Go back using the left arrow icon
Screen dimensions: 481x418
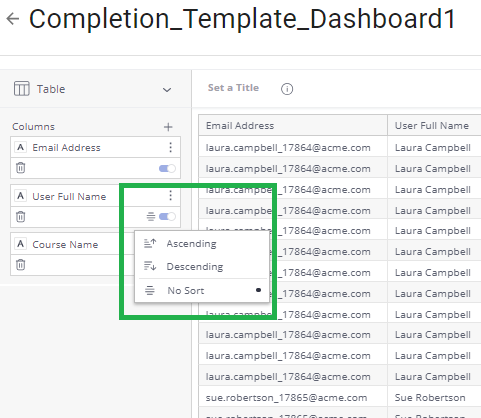(13, 19)
